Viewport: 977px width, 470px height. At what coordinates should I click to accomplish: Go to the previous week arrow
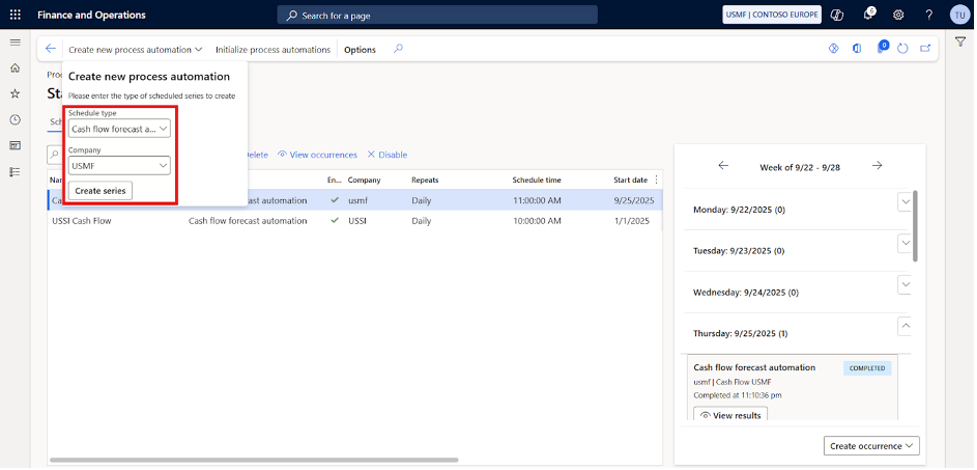[723, 166]
